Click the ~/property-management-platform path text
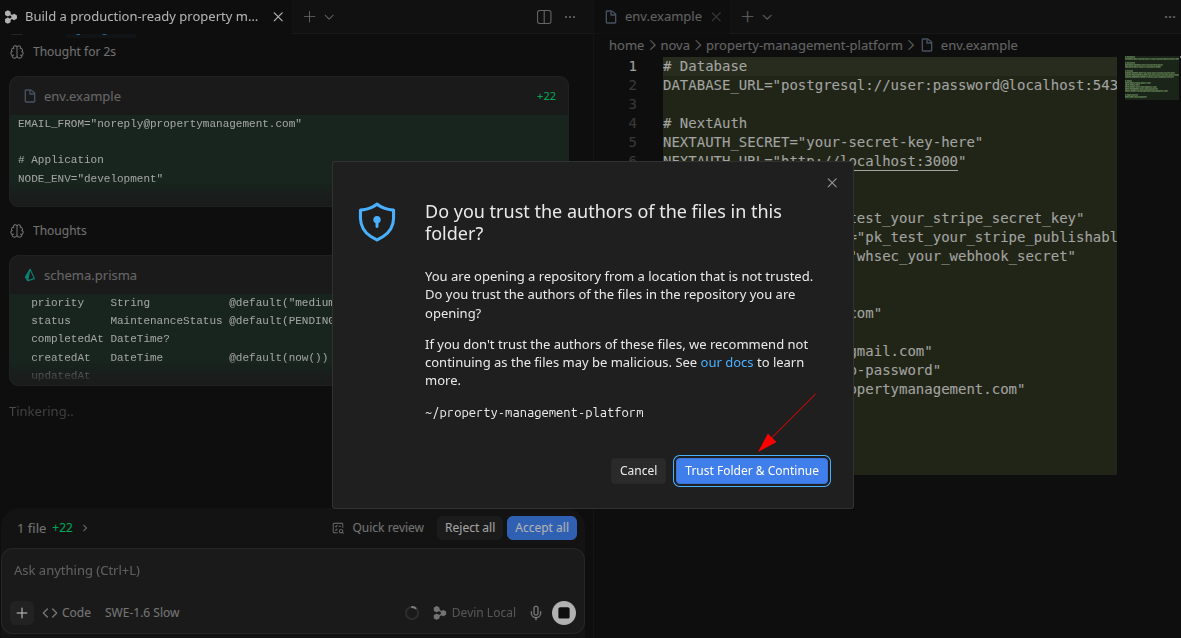 (x=534, y=413)
